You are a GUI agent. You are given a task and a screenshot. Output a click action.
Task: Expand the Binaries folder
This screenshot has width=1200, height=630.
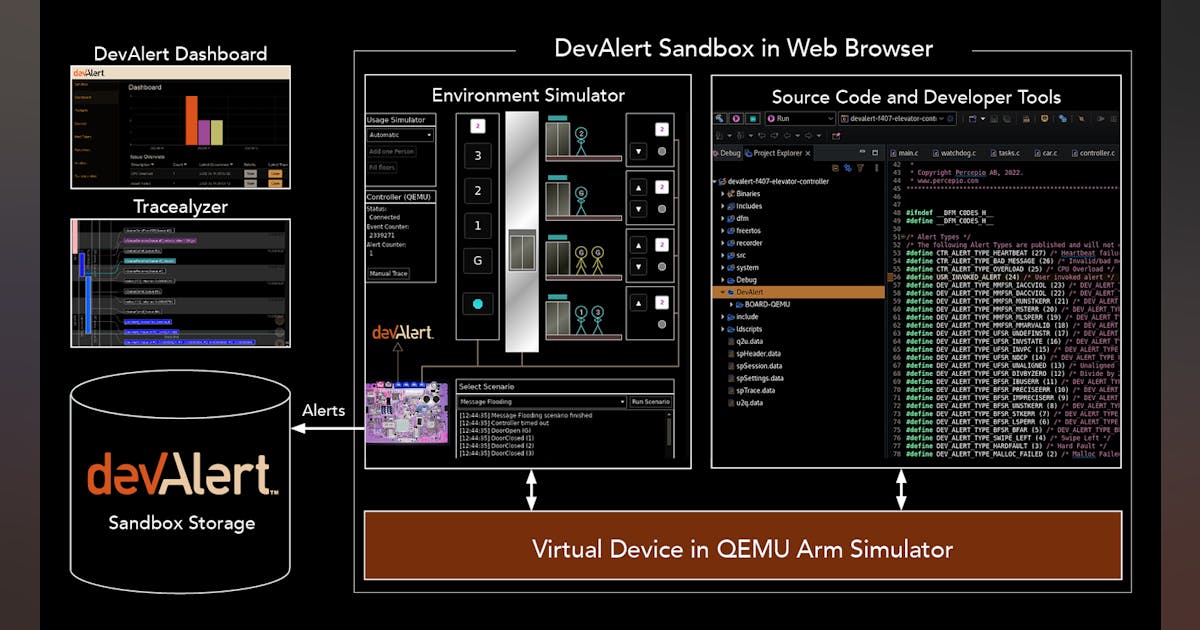click(x=723, y=194)
